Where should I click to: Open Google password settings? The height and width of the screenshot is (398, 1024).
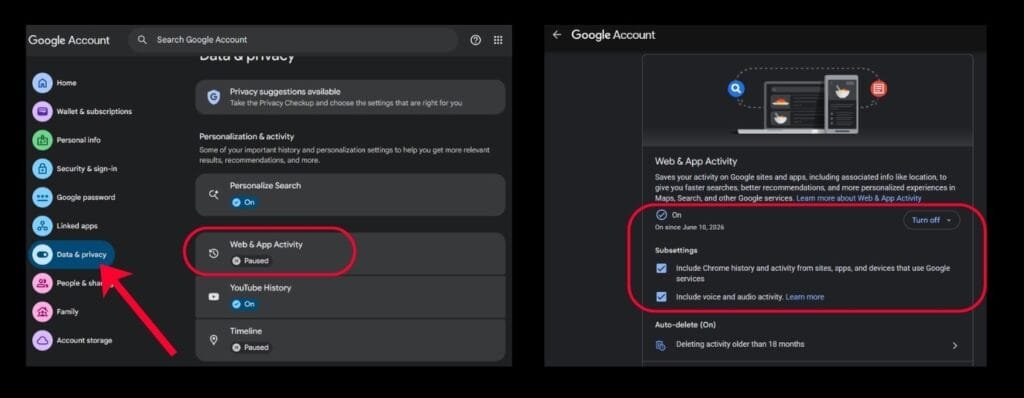[x=86, y=197]
